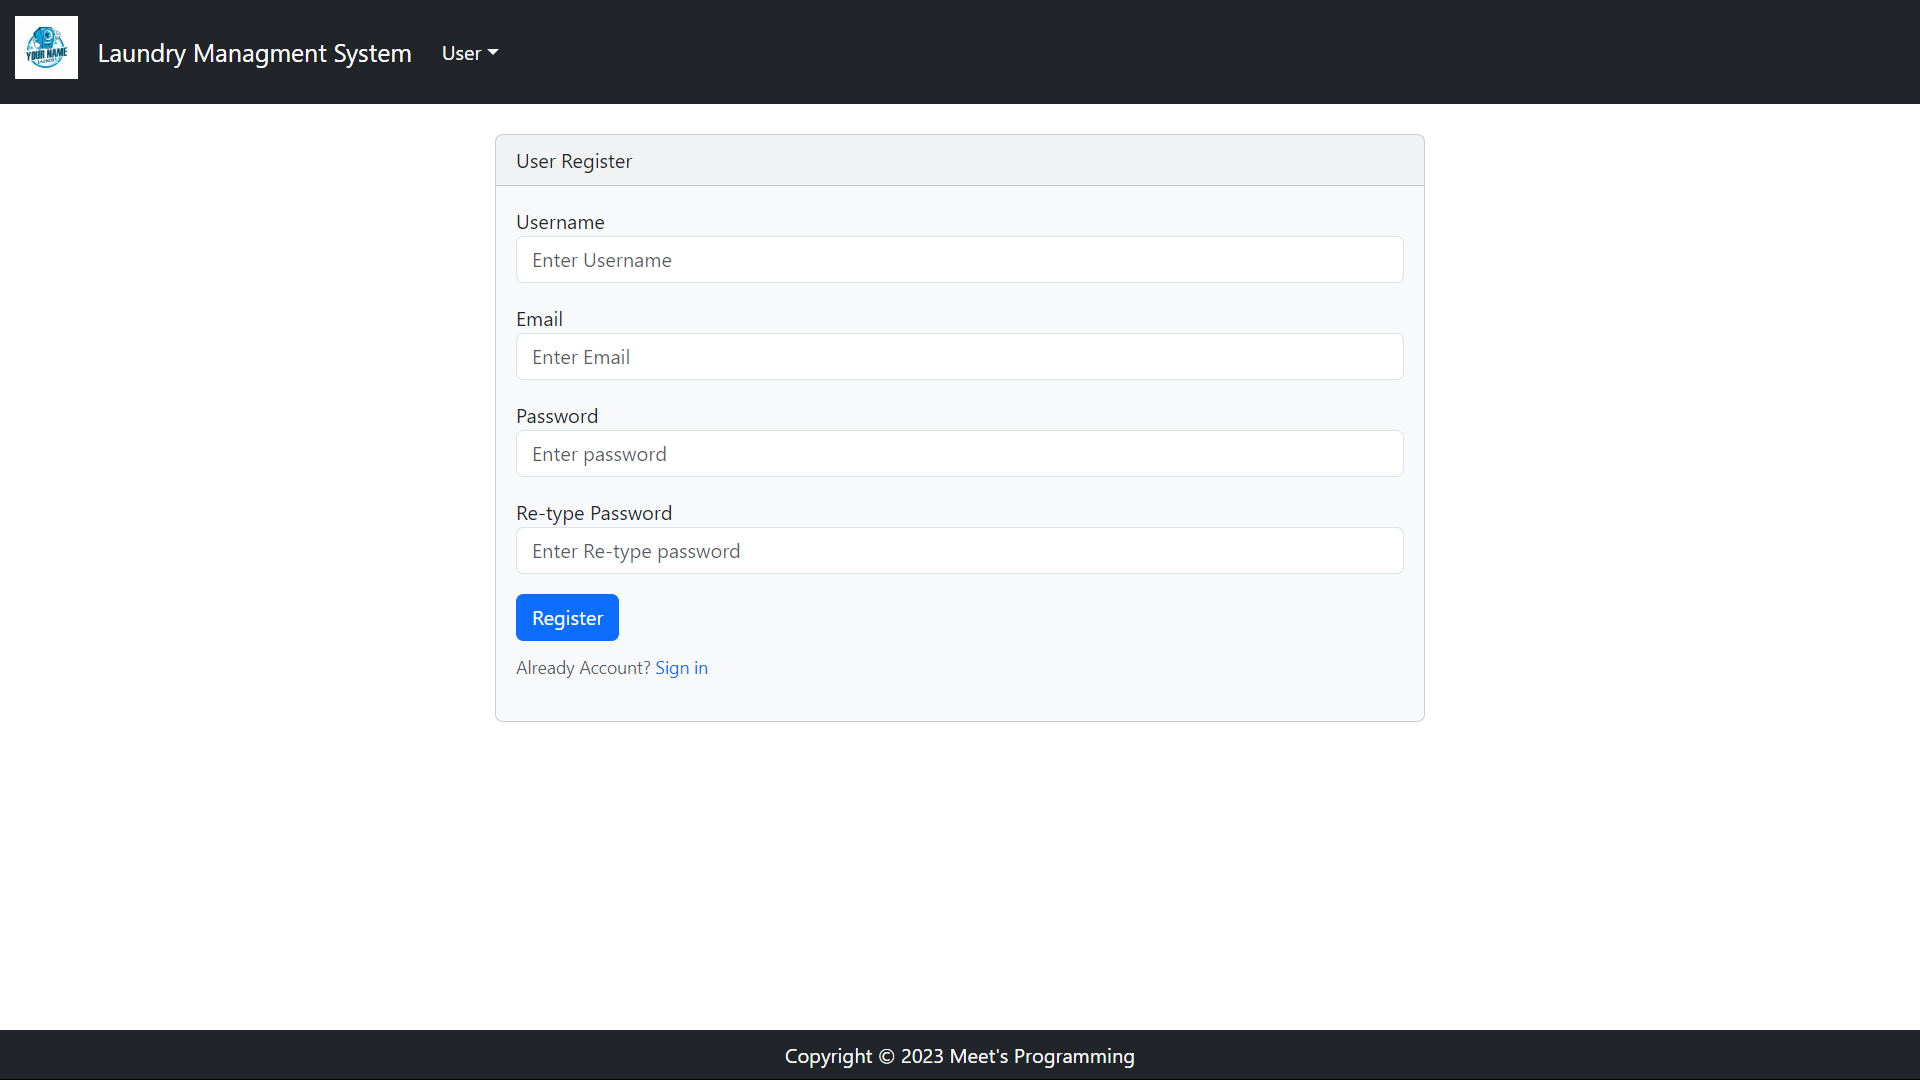Click the Already Account? text
The image size is (1920, 1080).
click(x=583, y=668)
